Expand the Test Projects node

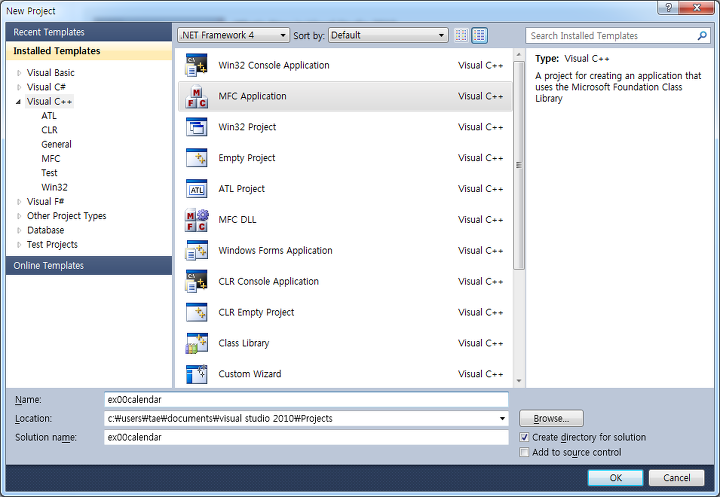19,245
